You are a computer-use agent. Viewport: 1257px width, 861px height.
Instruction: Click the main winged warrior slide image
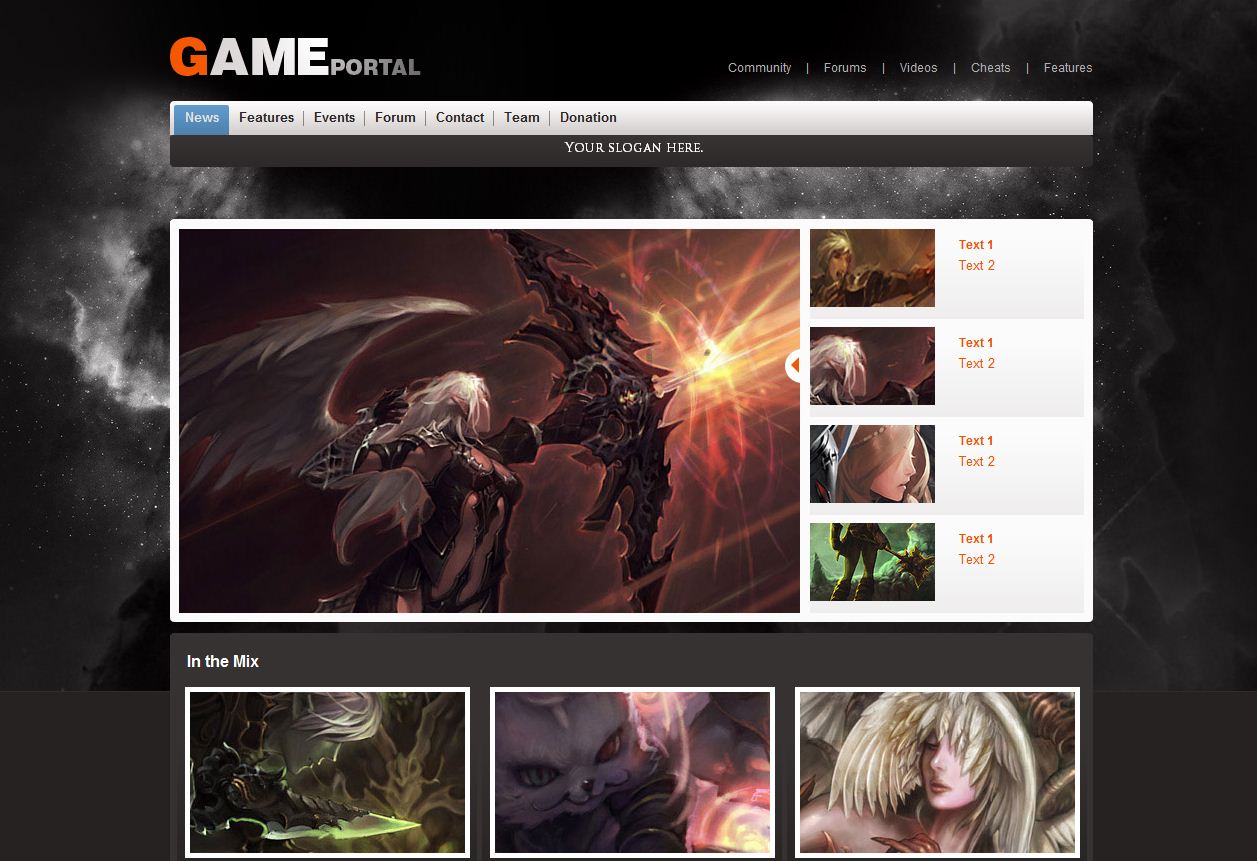(x=489, y=421)
